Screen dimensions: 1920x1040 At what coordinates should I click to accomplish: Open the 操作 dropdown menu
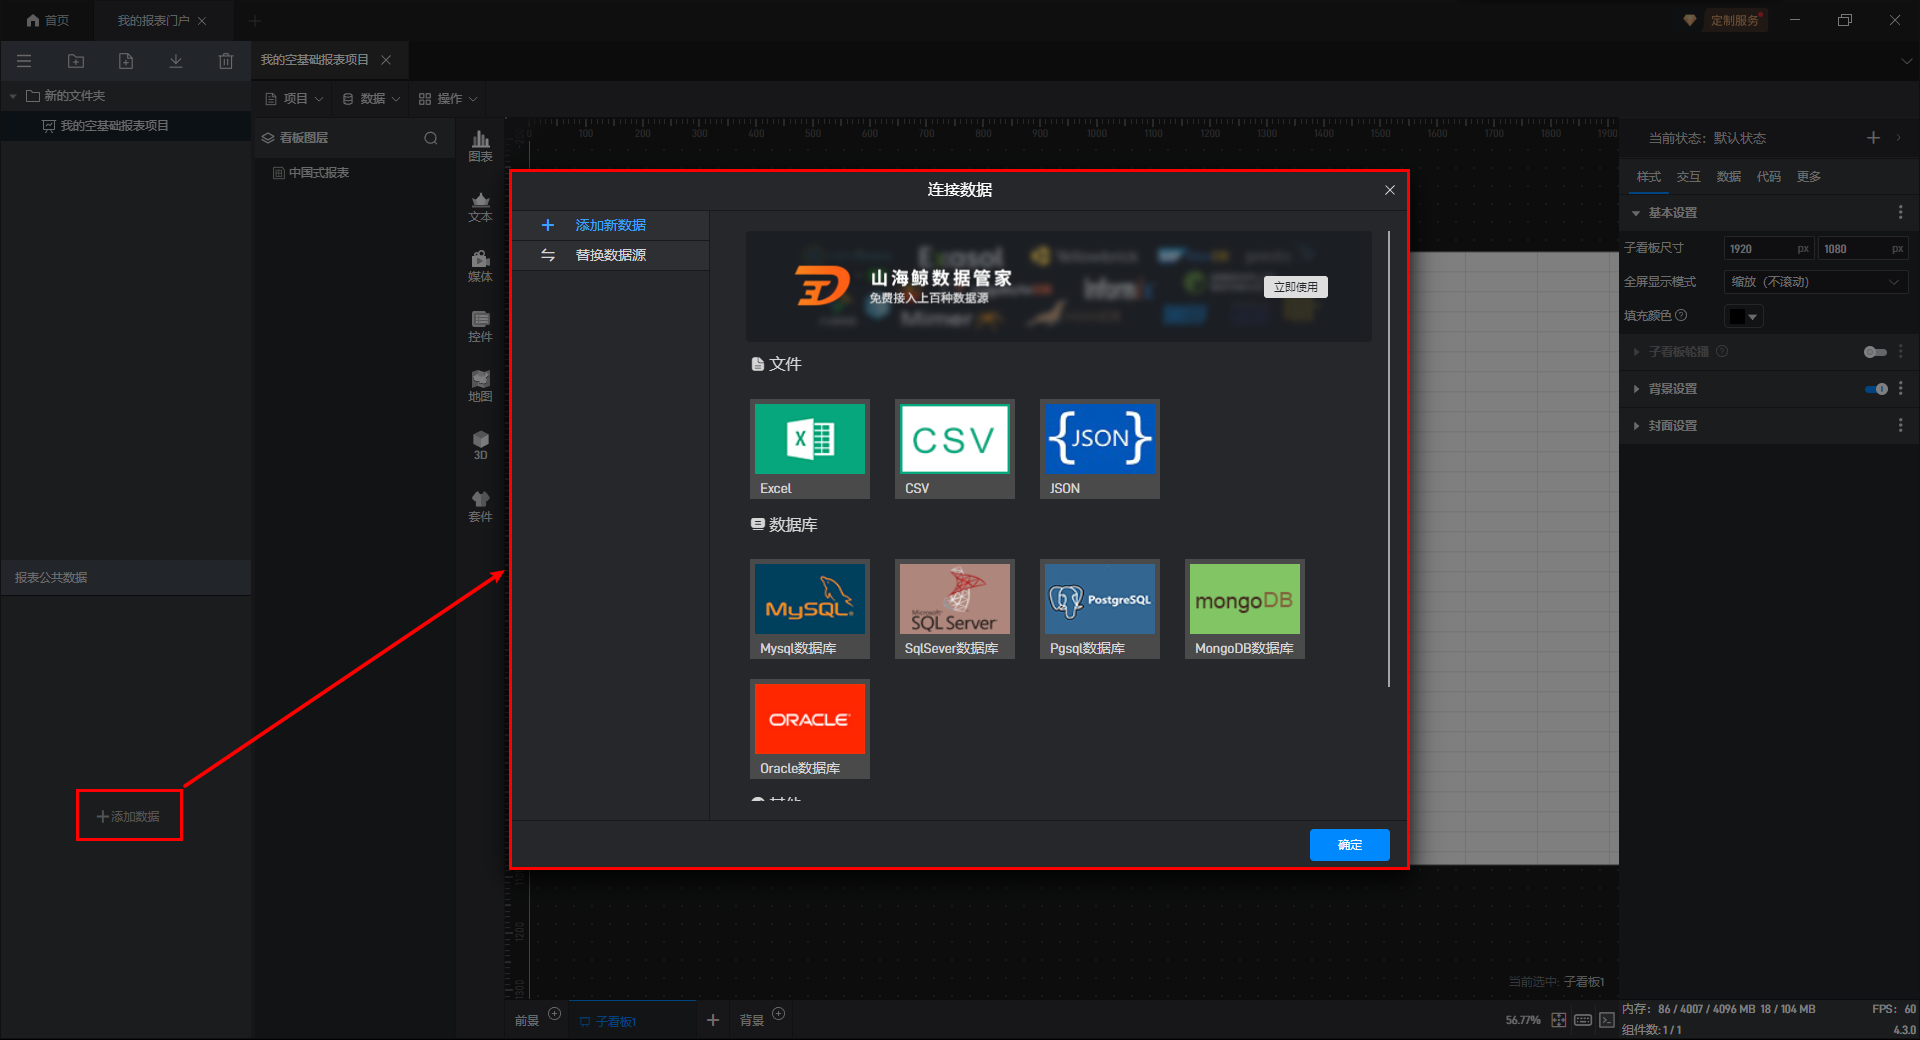[448, 99]
